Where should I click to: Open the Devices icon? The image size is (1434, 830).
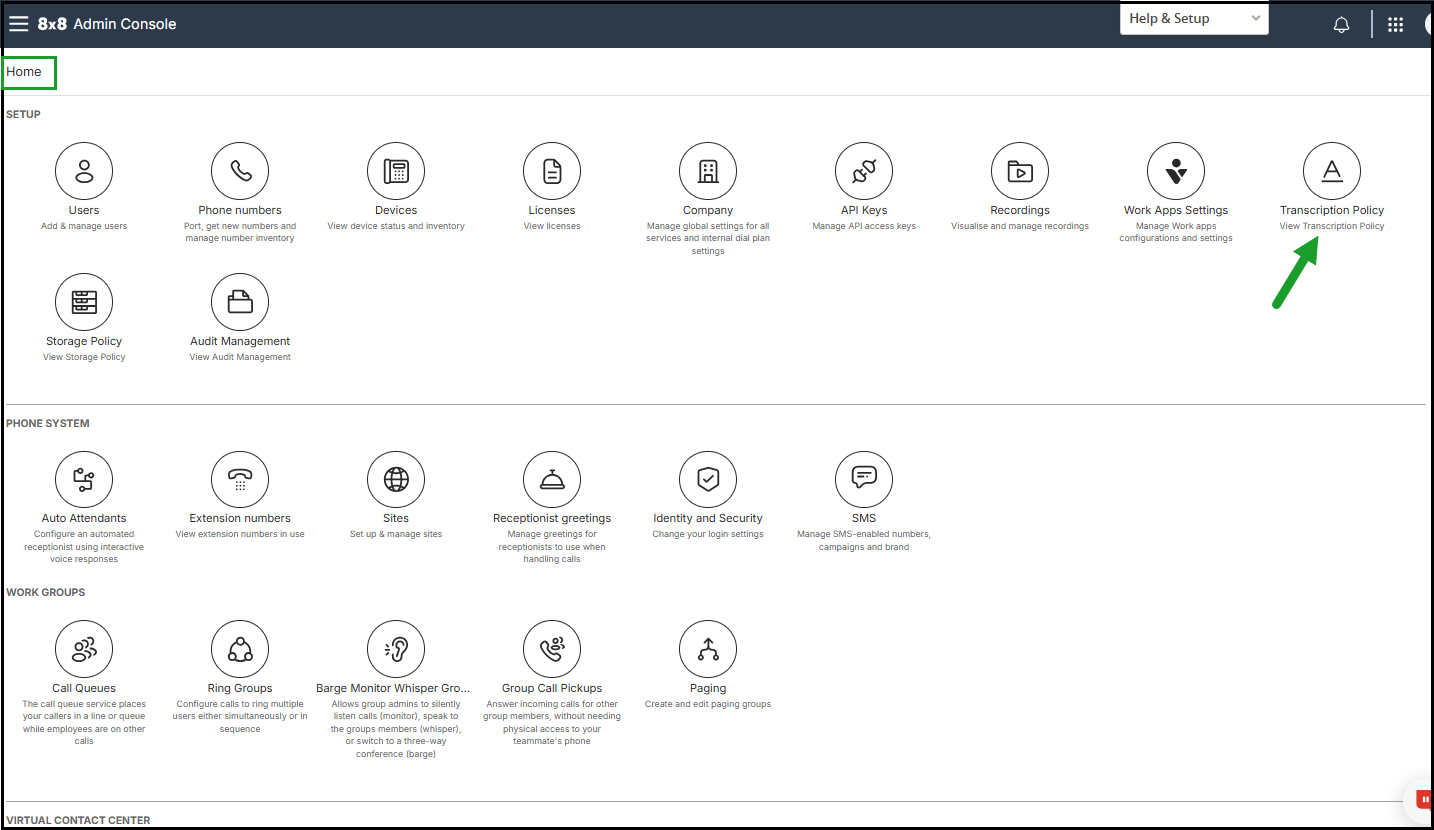(396, 171)
